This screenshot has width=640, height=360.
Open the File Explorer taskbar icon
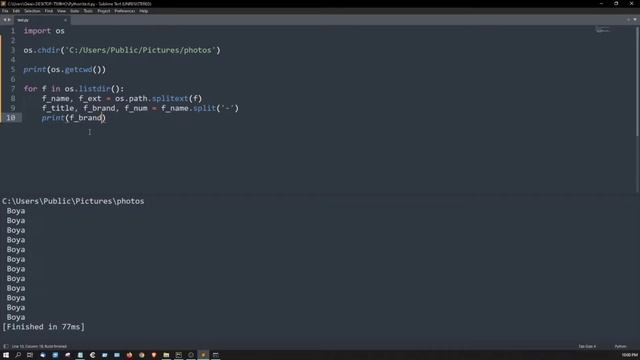(x=166, y=355)
